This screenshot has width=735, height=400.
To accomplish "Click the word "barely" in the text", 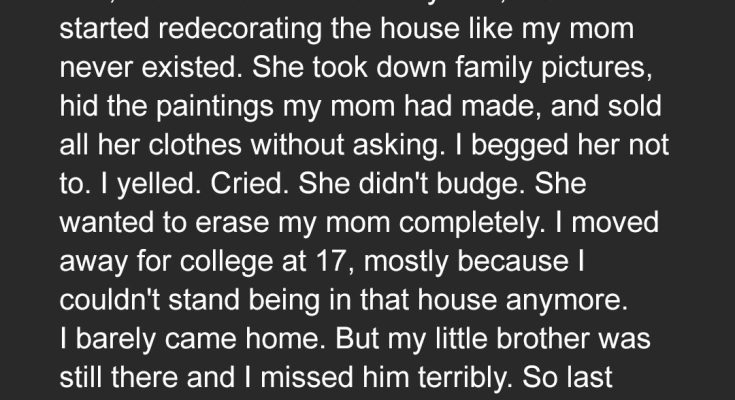I will point(113,339).
